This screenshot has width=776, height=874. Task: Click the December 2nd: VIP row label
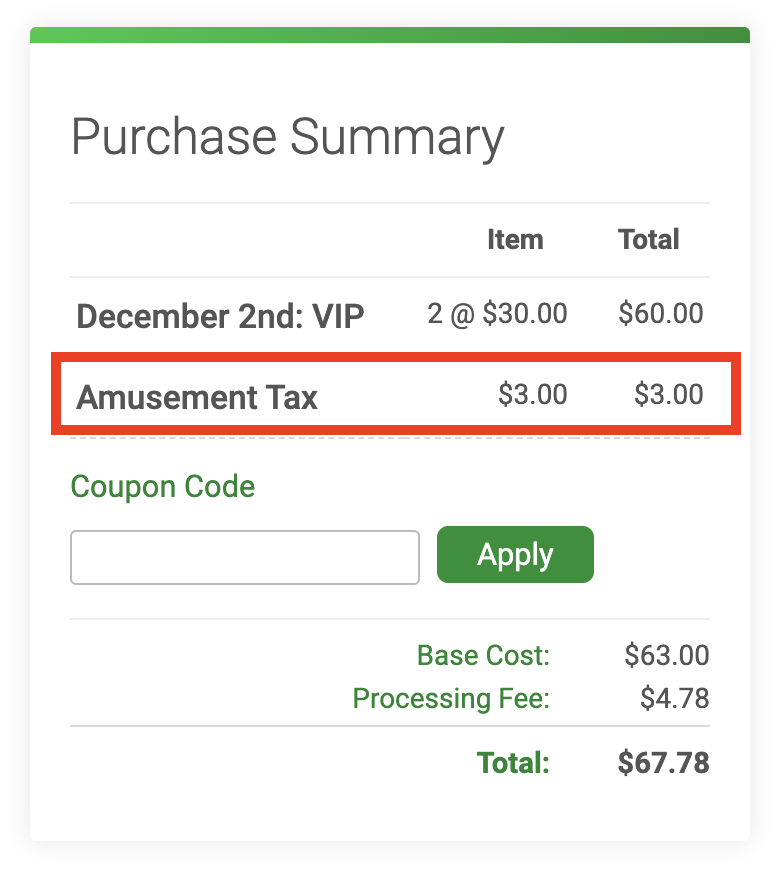220,317
